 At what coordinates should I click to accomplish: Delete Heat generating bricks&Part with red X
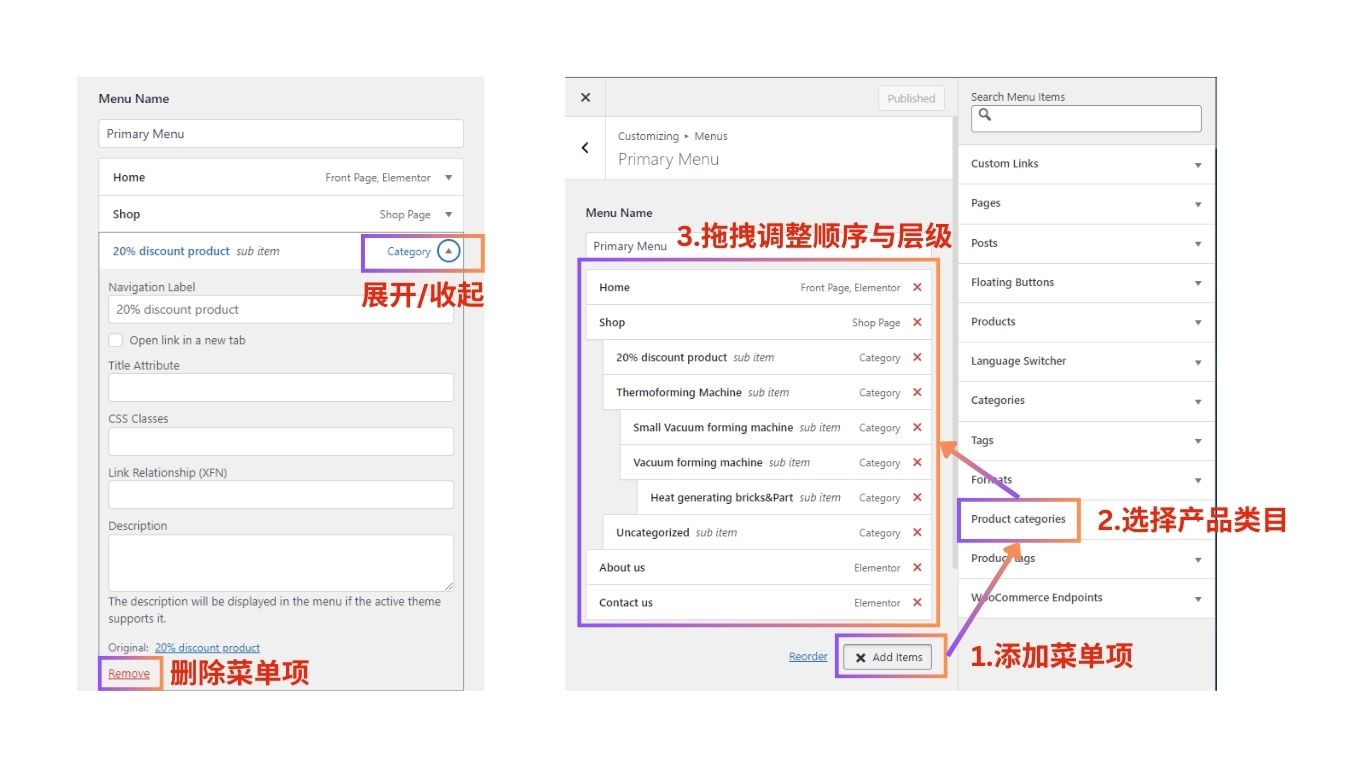click(x=917, y=498)
